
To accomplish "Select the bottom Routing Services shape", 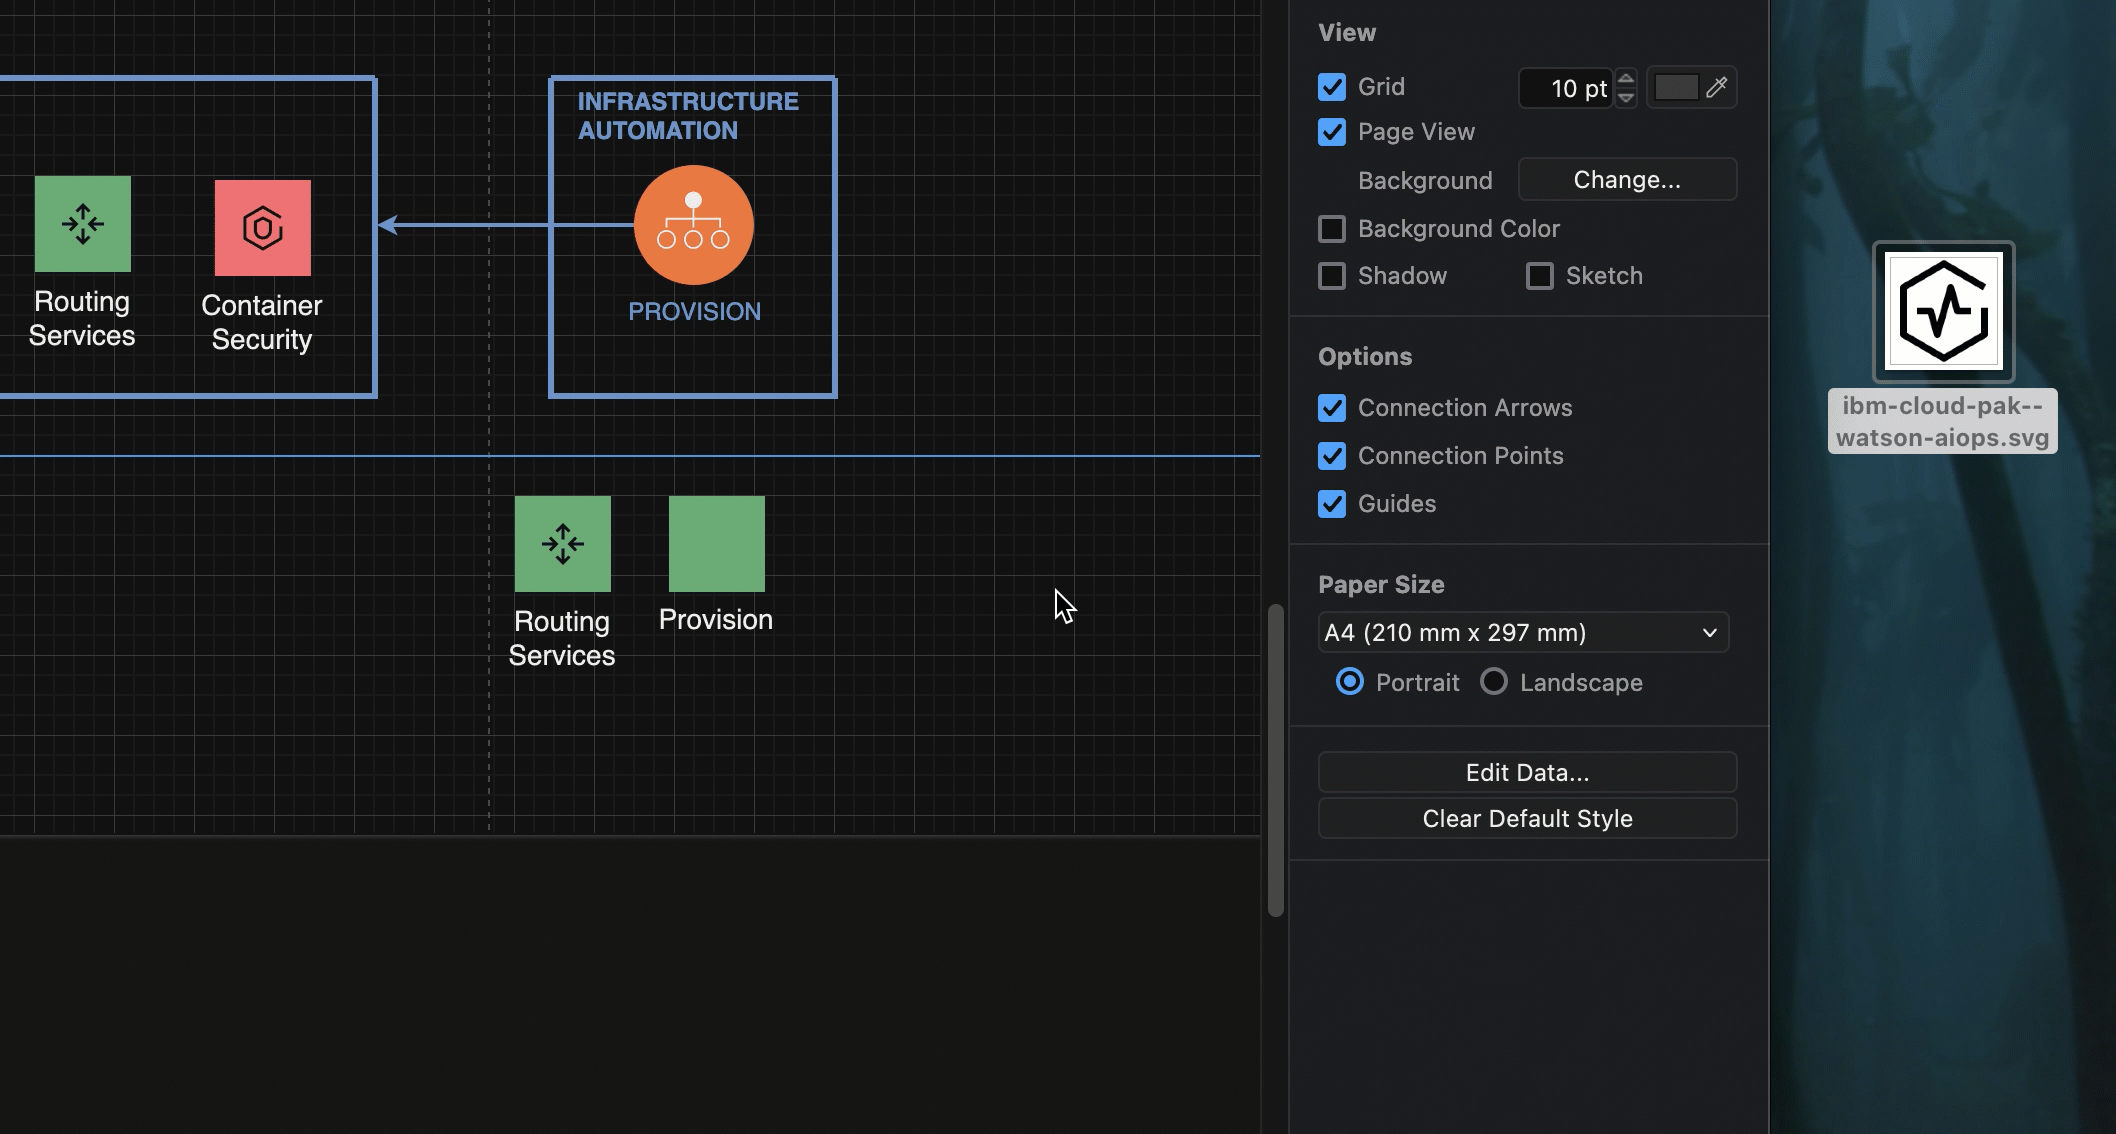I will click(562, 543).
